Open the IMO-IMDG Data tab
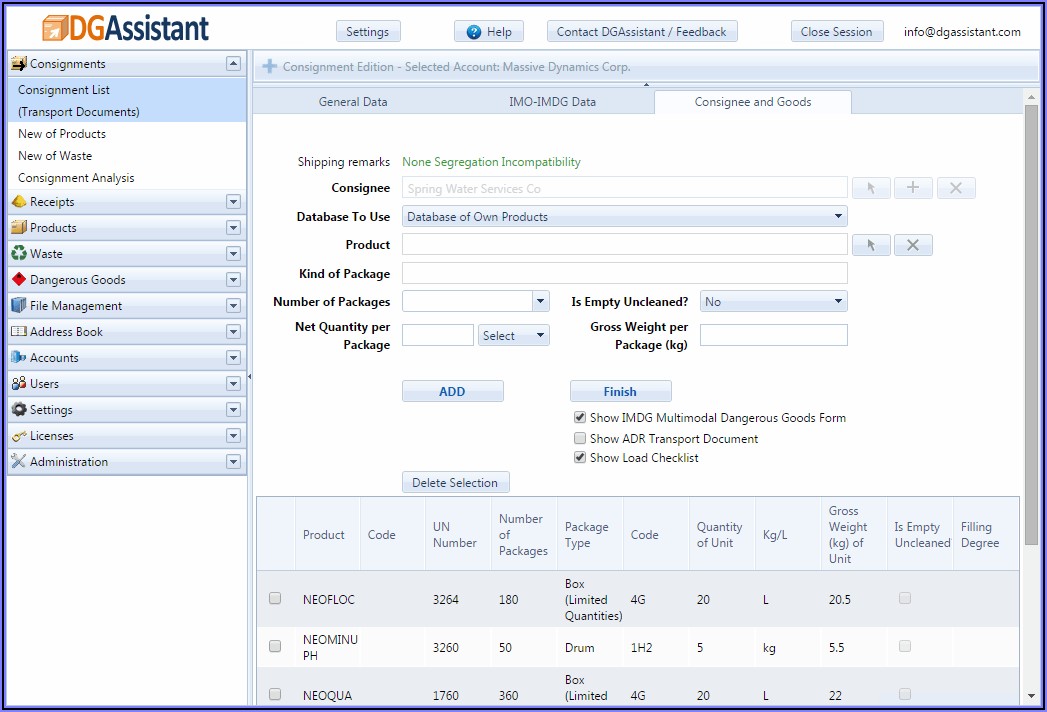1047x712 pixels. [553, 102]
